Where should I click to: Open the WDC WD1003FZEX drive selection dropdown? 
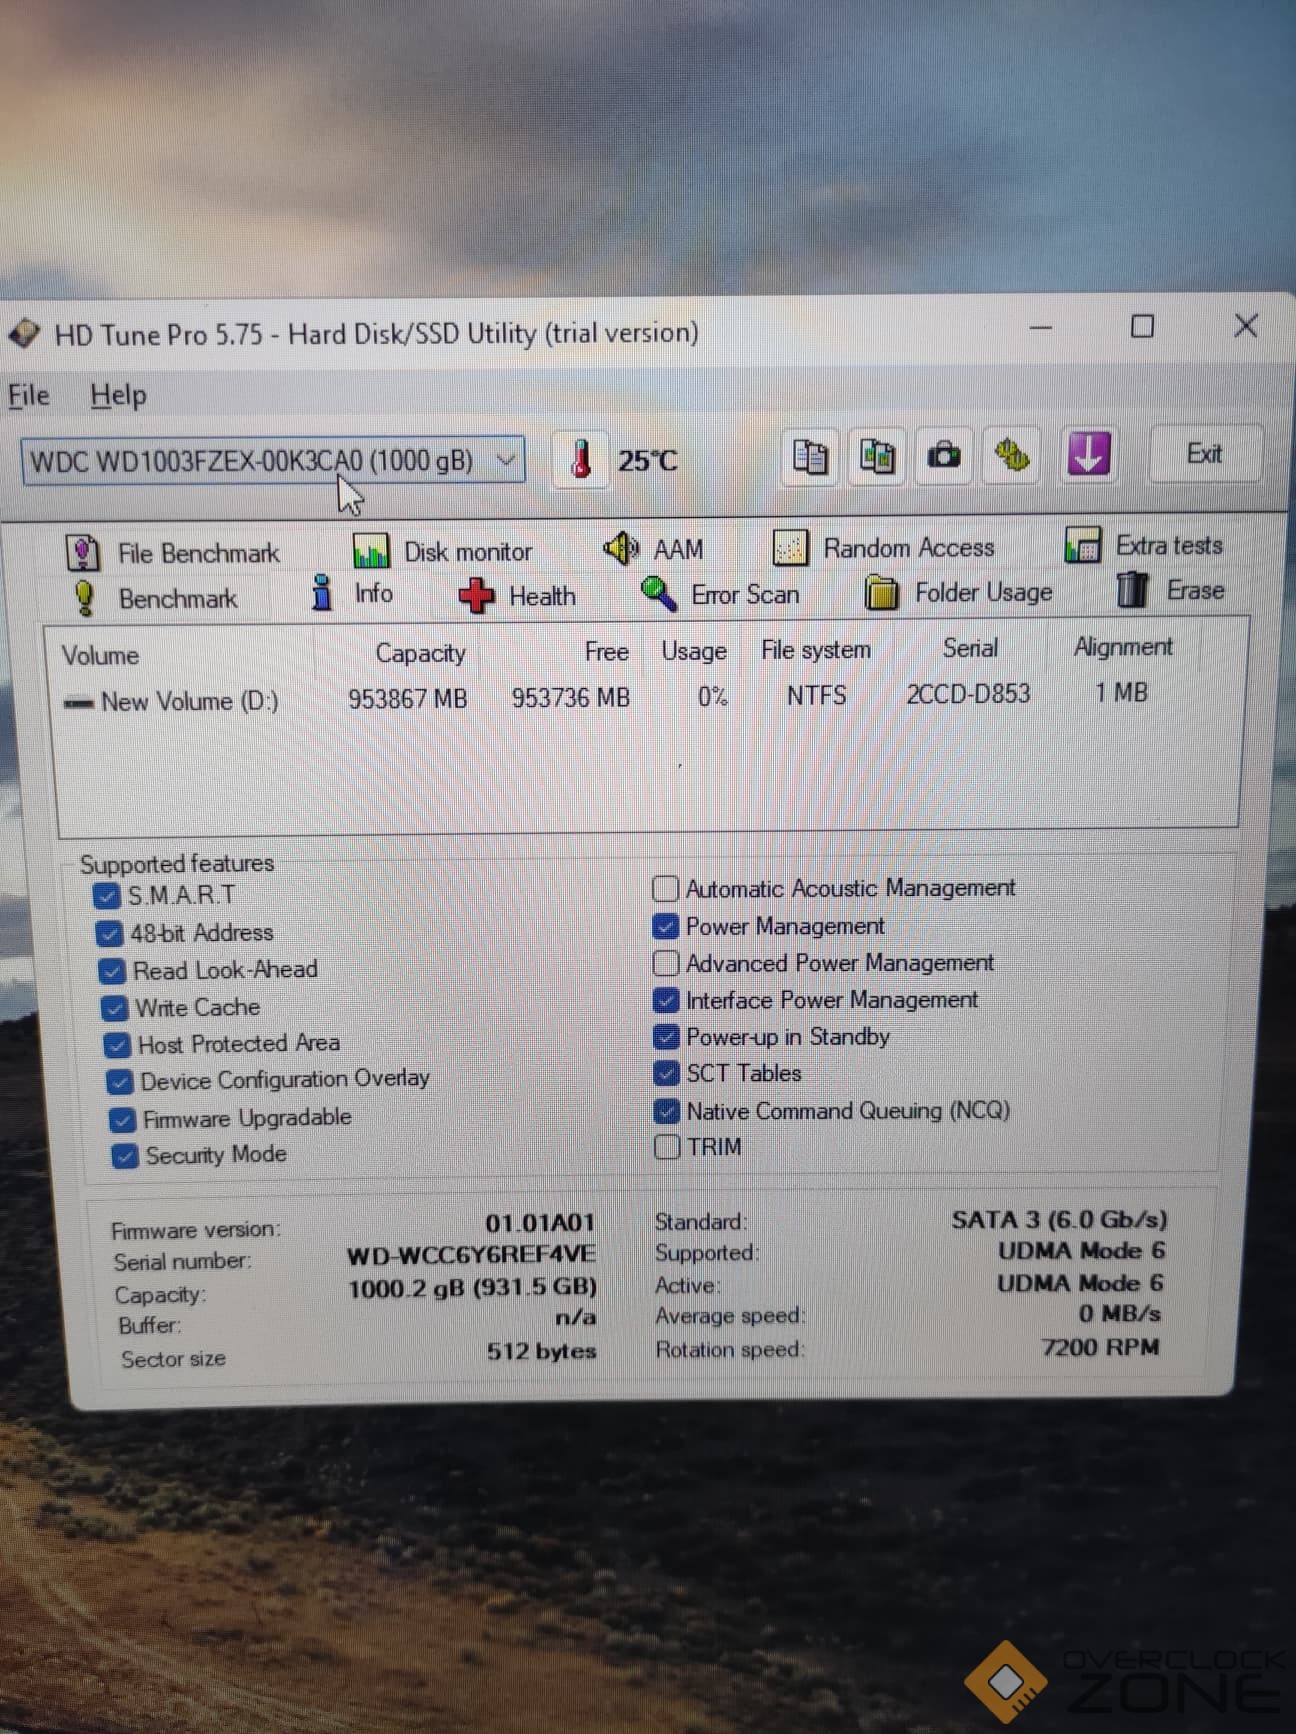(x=273, y=461)
